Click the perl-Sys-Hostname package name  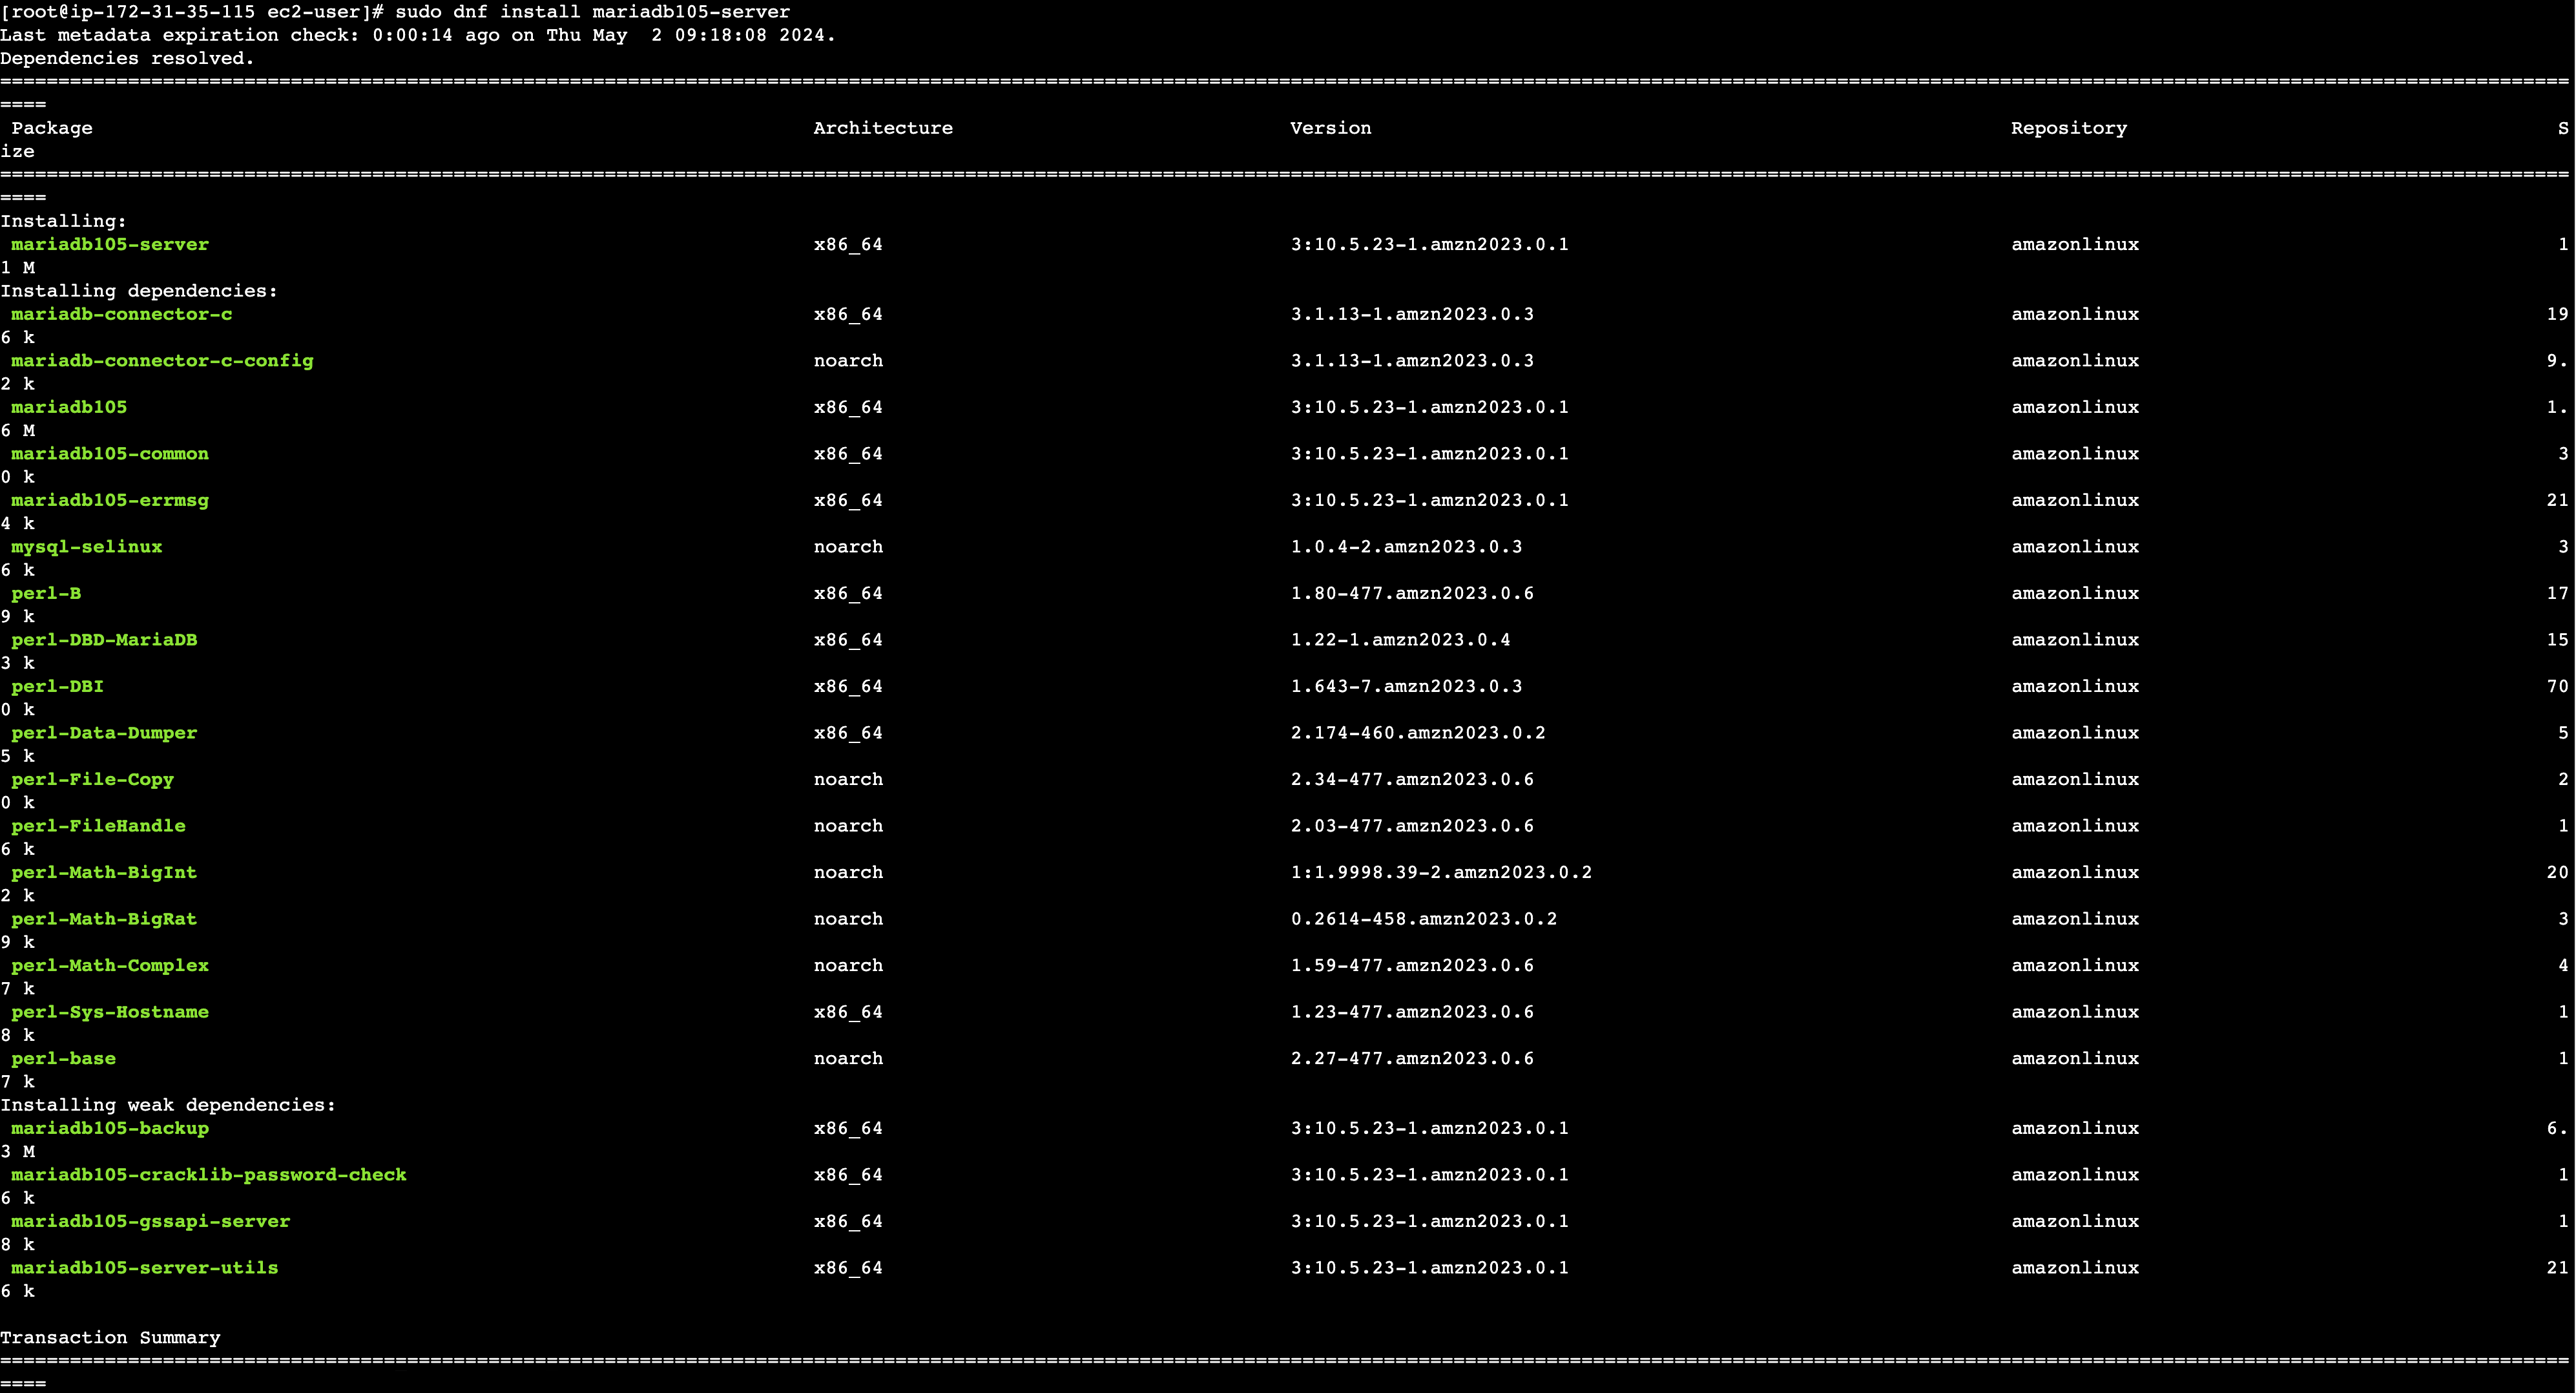pos(110,1012)
